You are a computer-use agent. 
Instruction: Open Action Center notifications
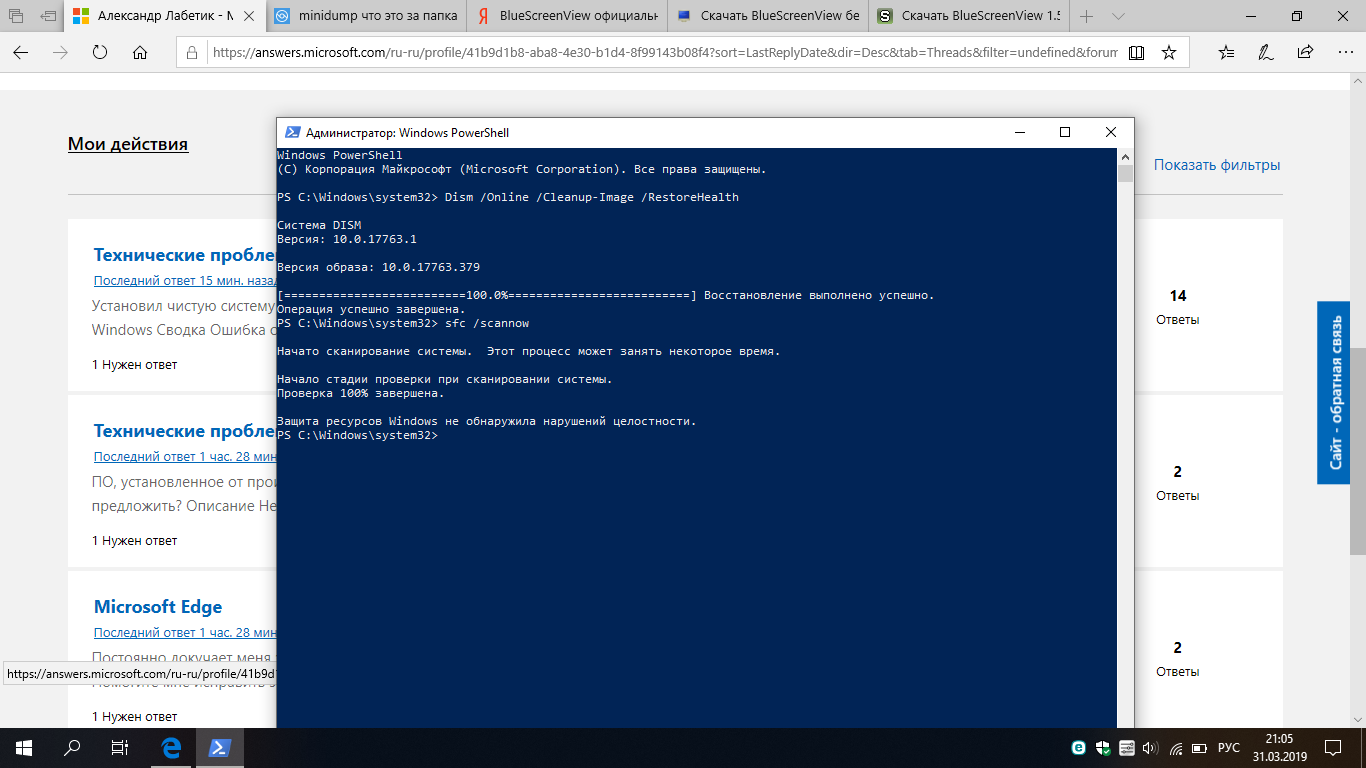point(1334,747)
